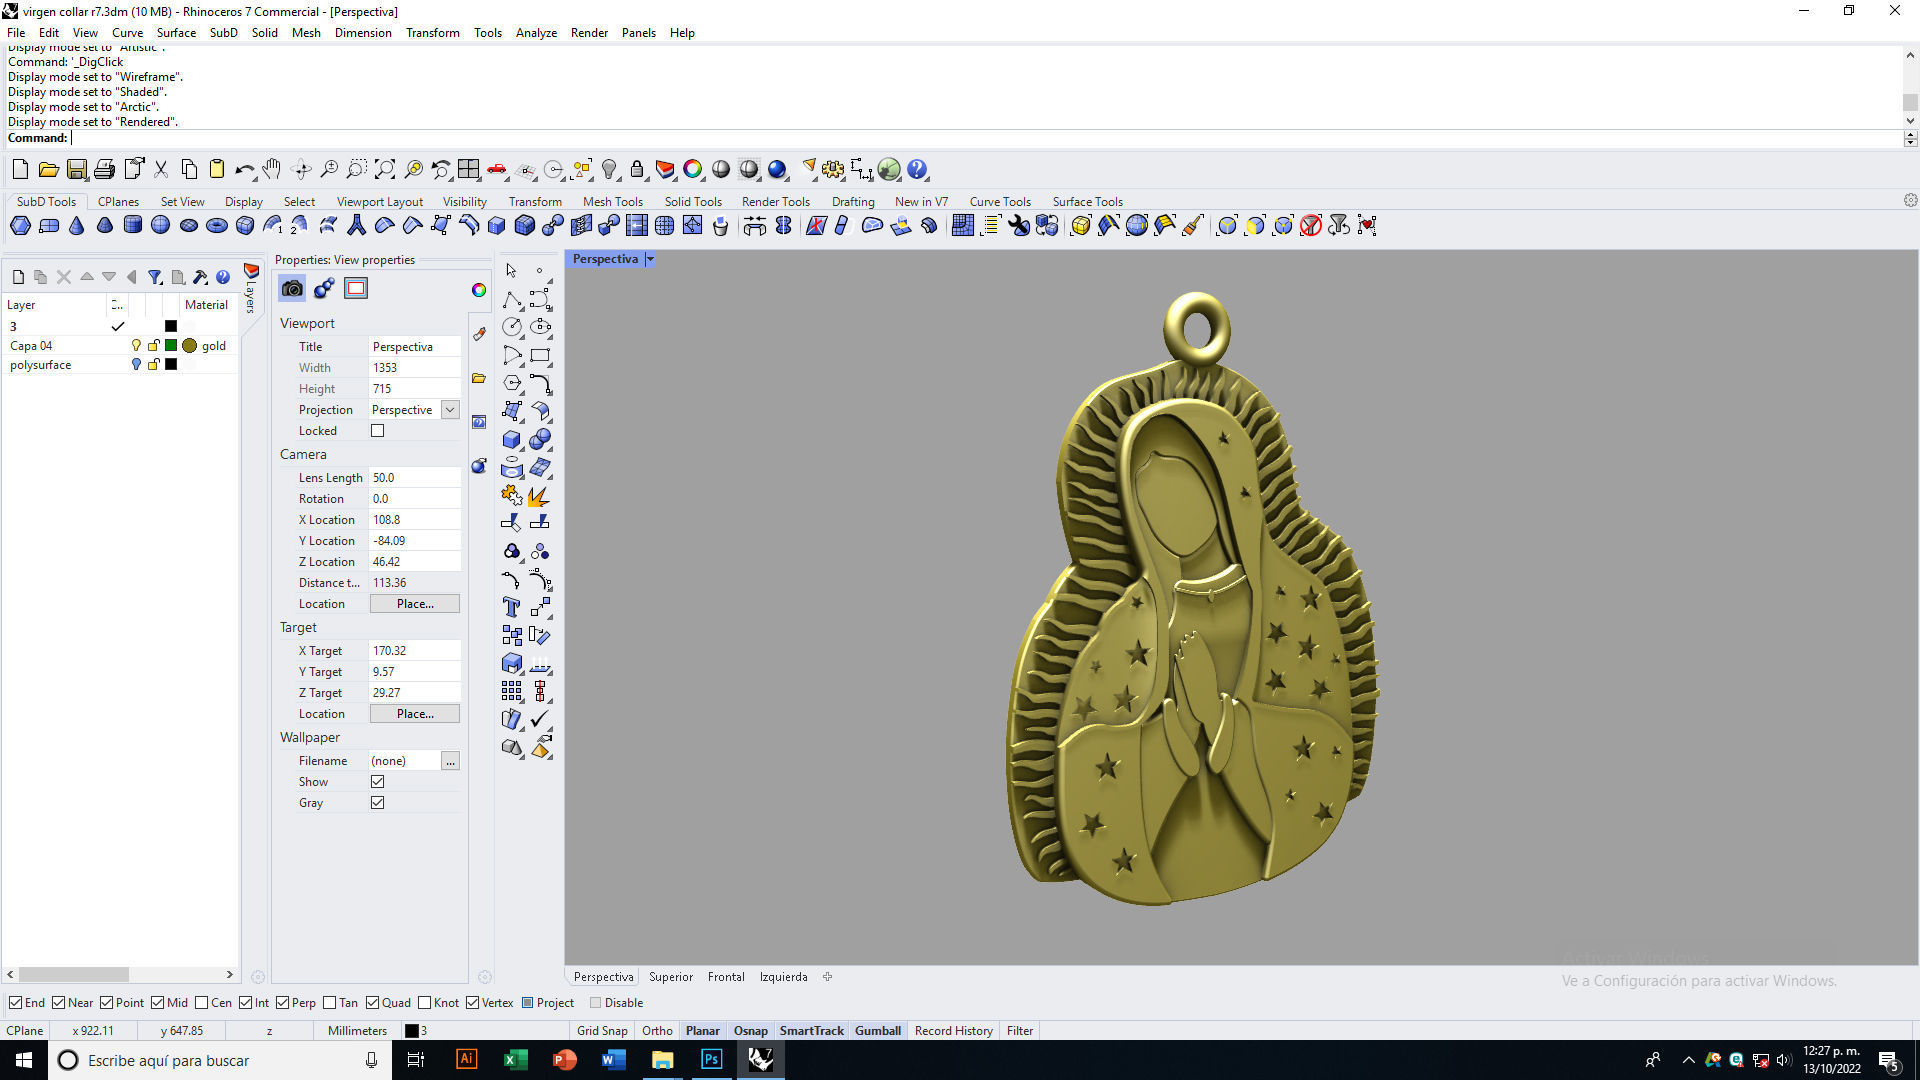This screenshot has height=1080, width=1920.
Task: Open the CPlane coordinate system selector
Action: click(25, 1031)
